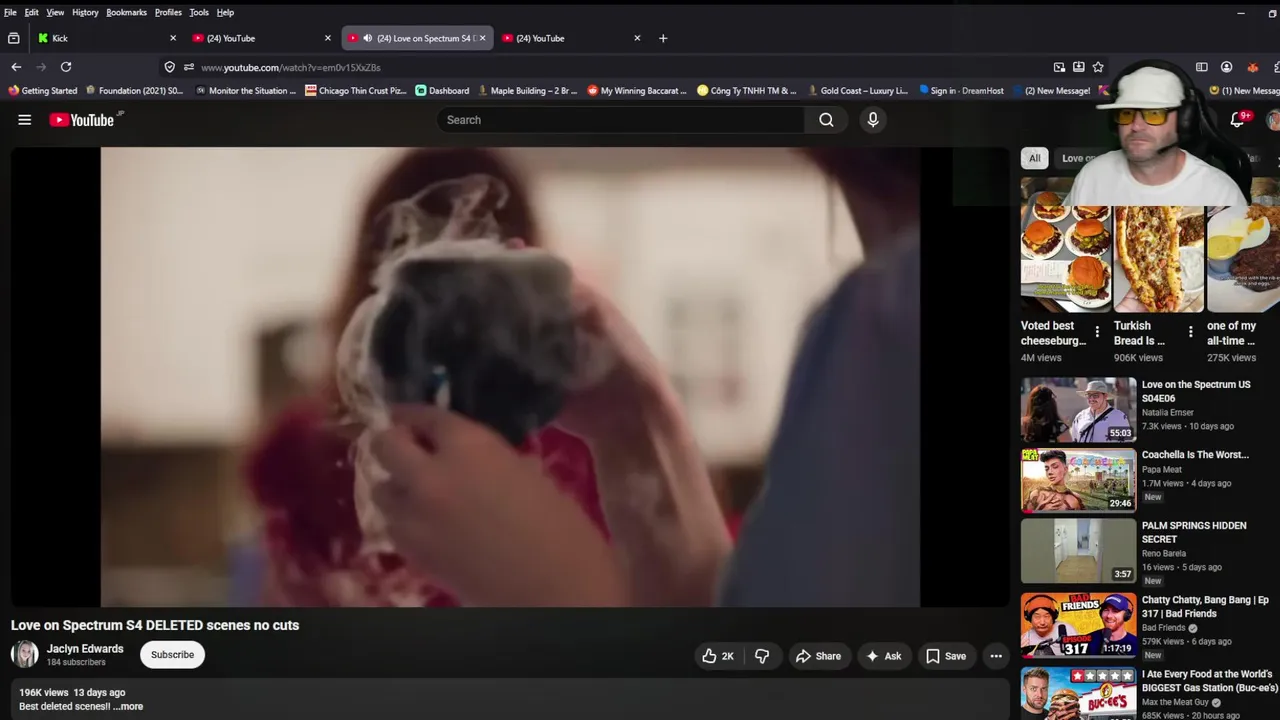This screenshot has width=1280, height=720.
Task: Open options for Voted best cheeseburger short
Action: (x=1097, y=332)
